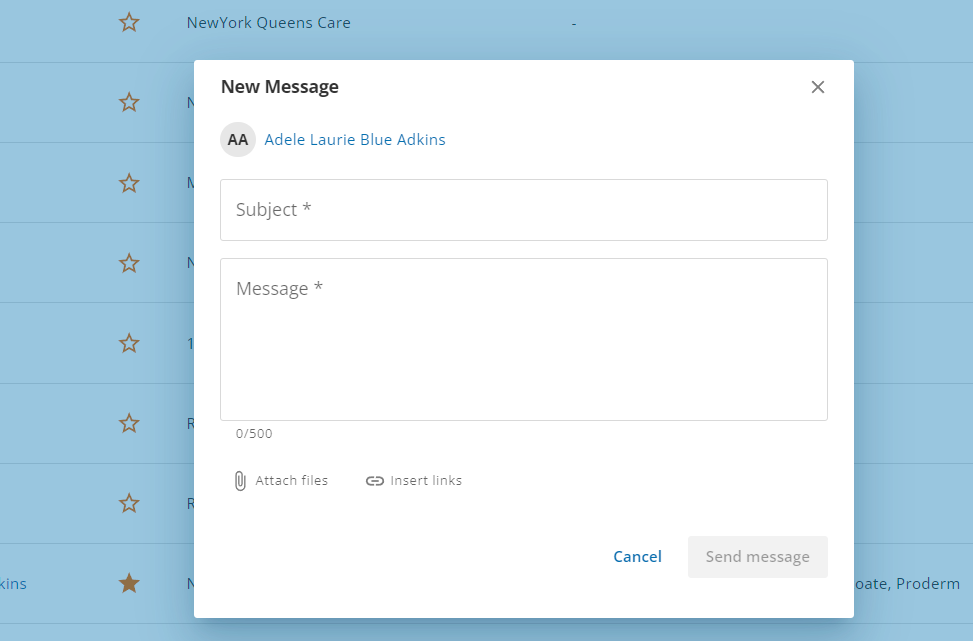The width and height of the screenshot is (973, 641).
Task: Toggle the filled star in bottom row
Action: tap(129, 583)
